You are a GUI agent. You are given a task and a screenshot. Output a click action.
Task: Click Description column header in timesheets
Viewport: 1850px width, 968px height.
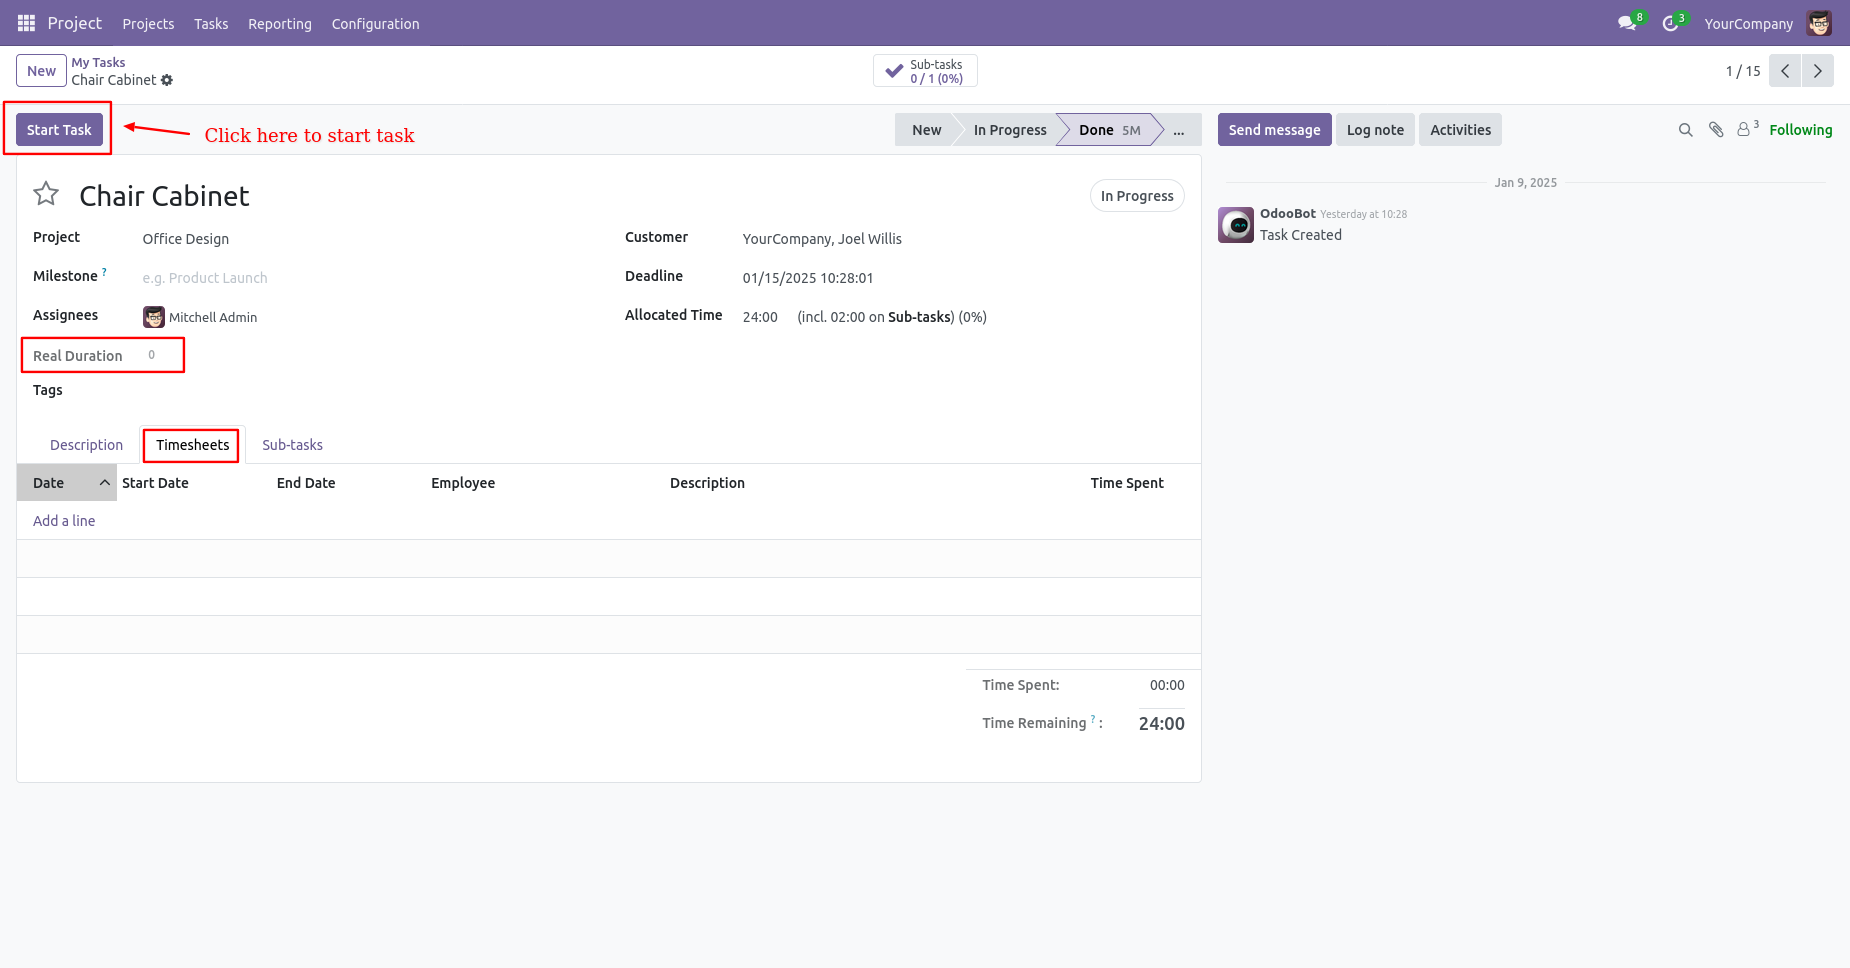707,483
